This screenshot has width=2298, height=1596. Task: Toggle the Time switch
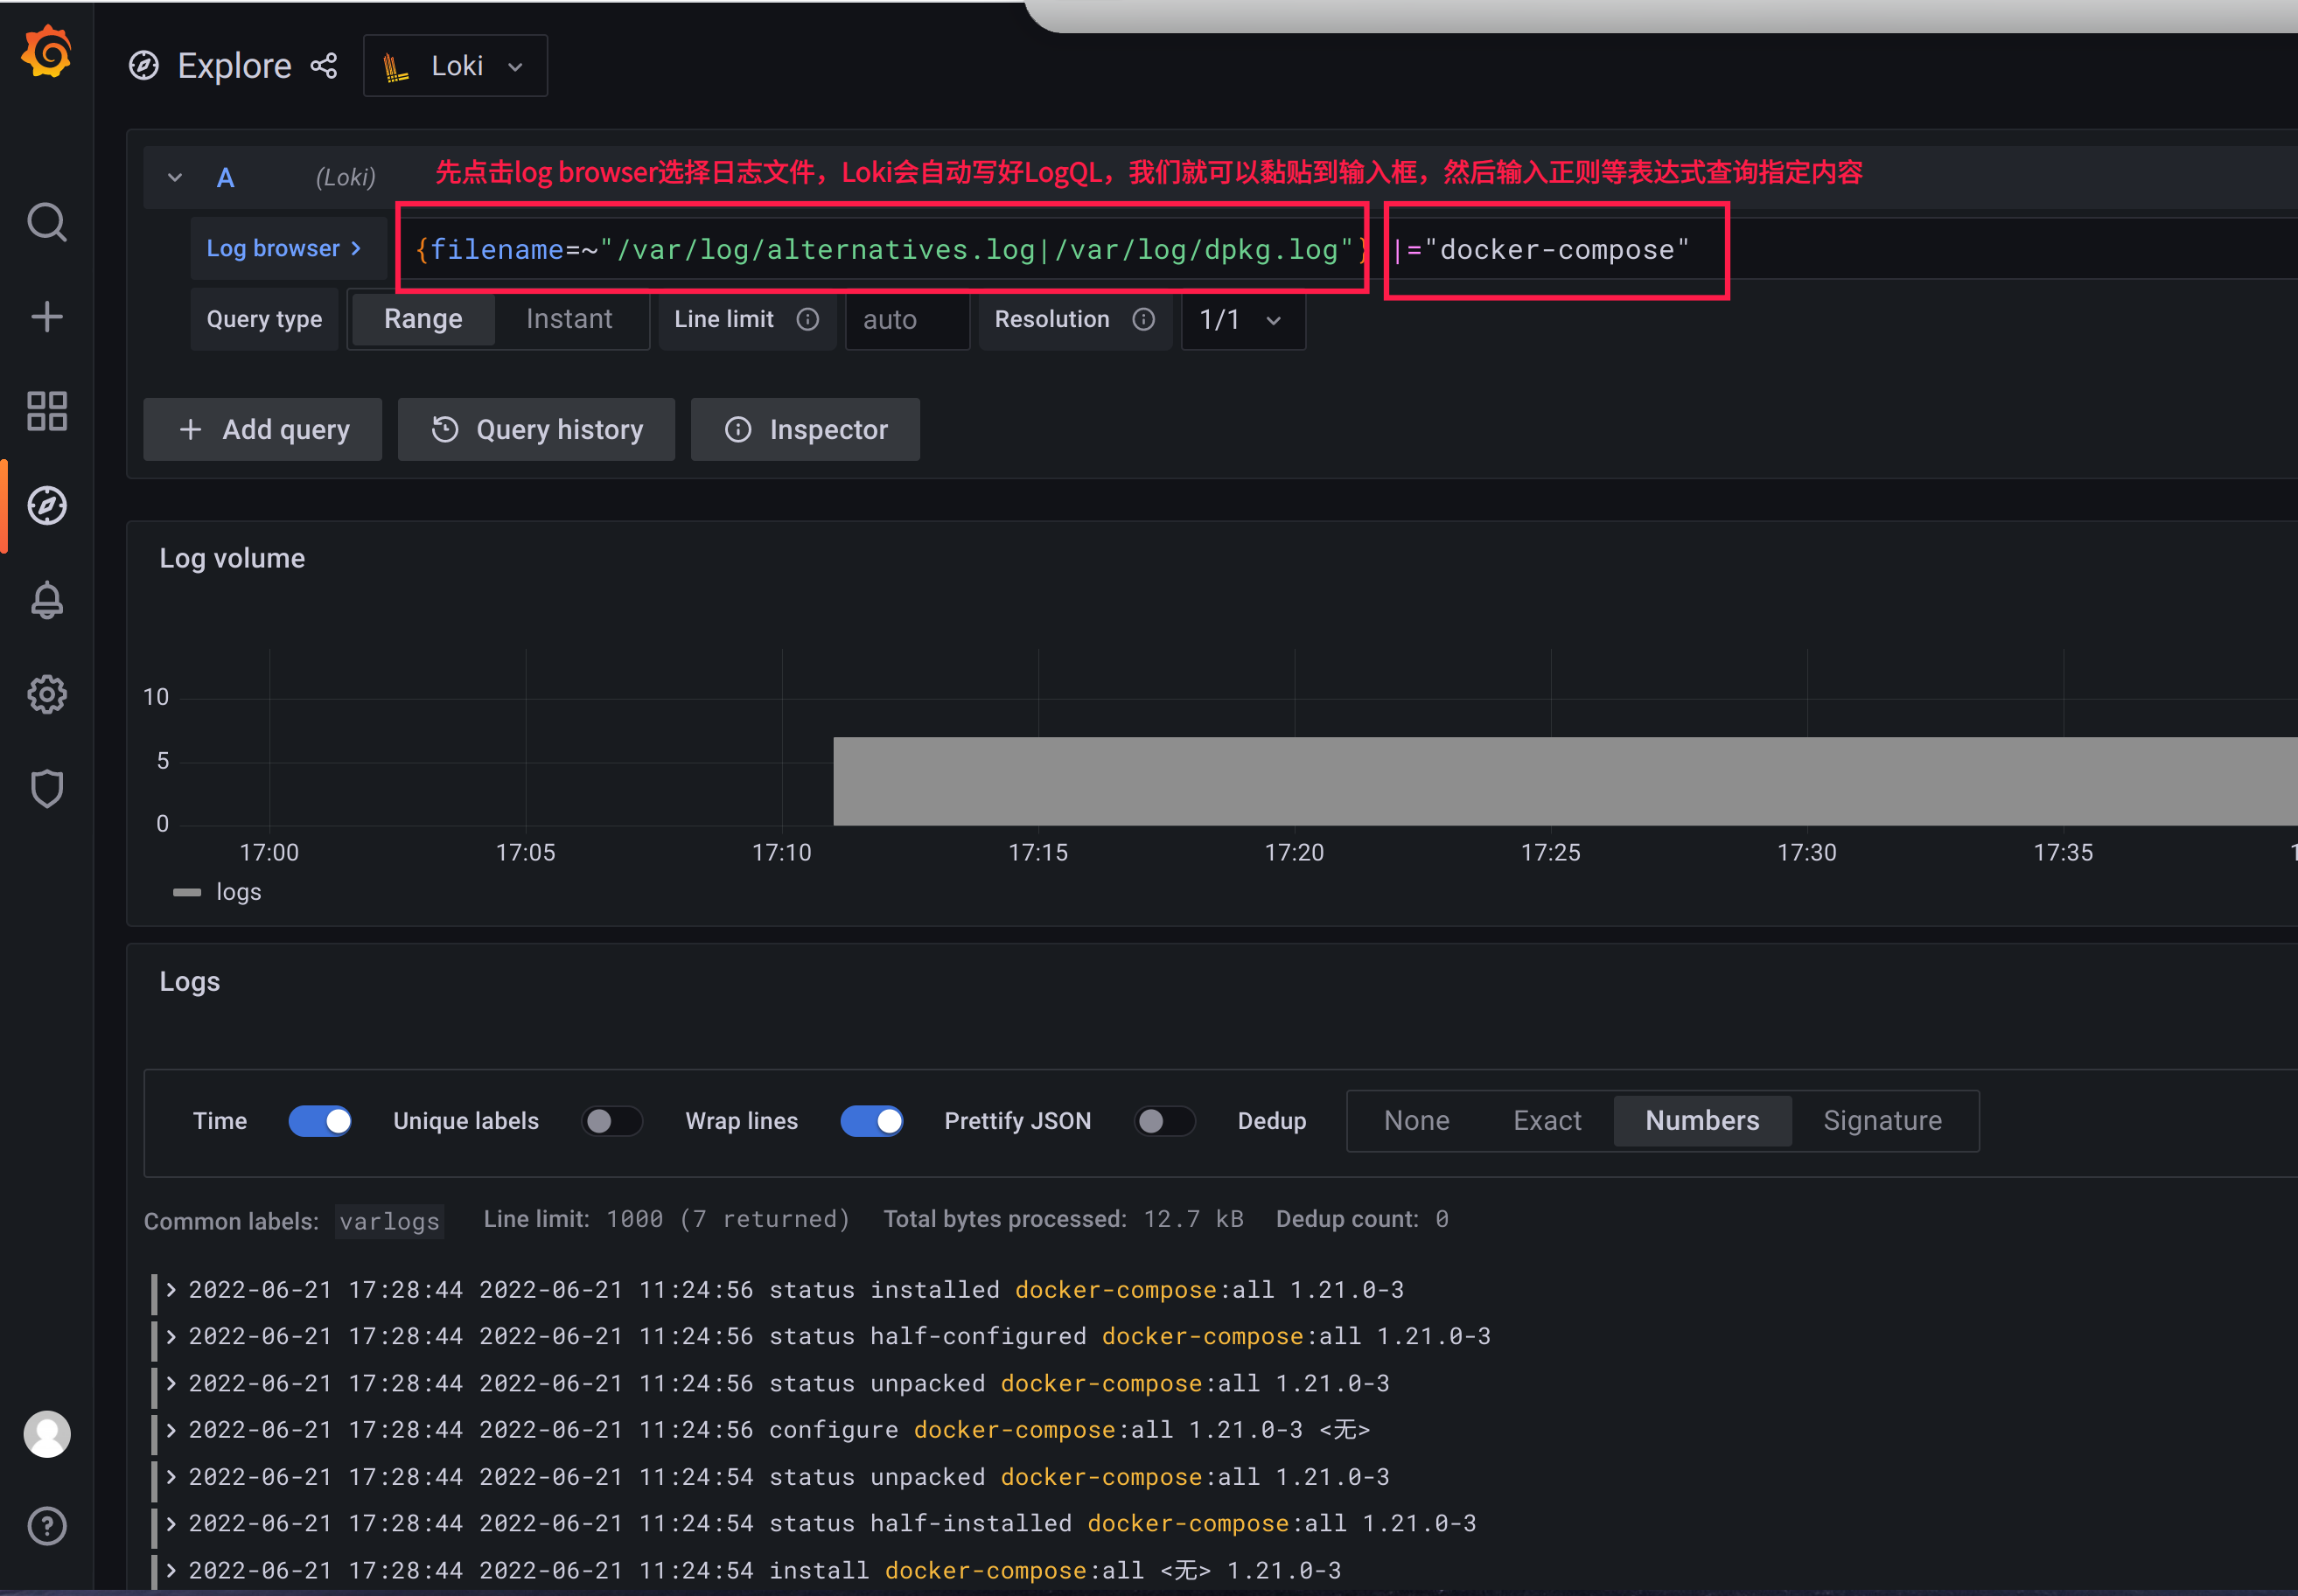pyautogui.click(x=320, y=1121)
